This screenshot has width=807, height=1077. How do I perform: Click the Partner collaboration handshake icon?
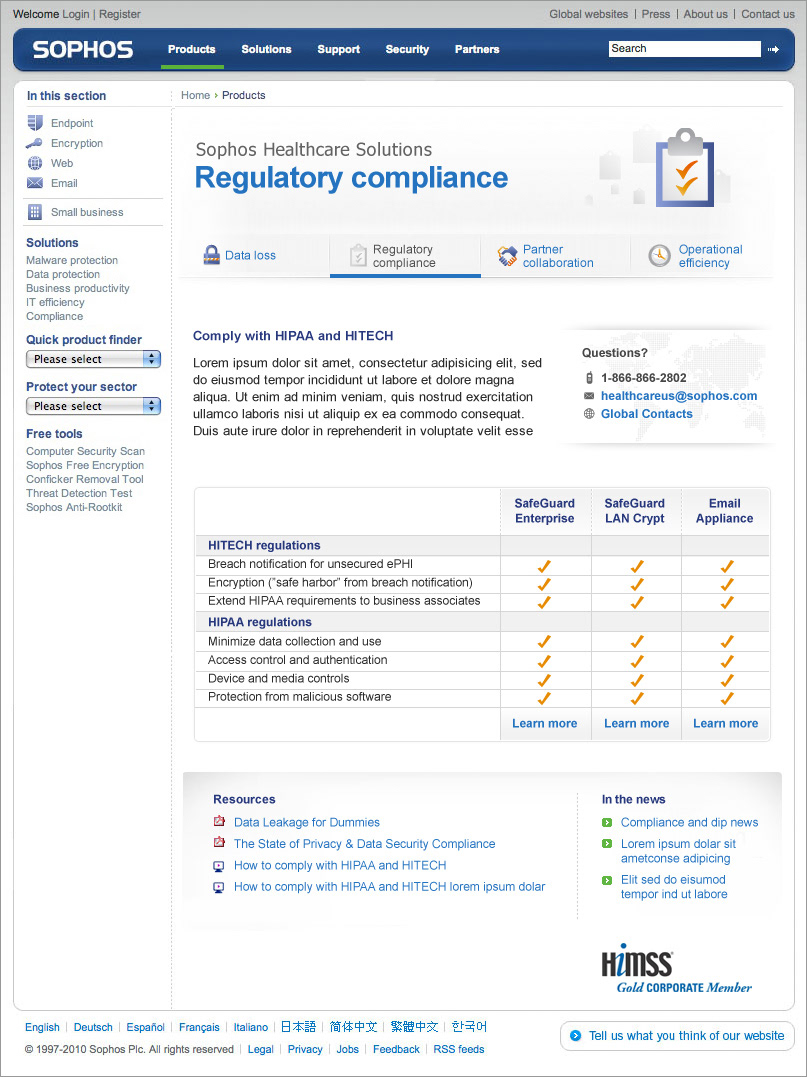coord(507,256)
